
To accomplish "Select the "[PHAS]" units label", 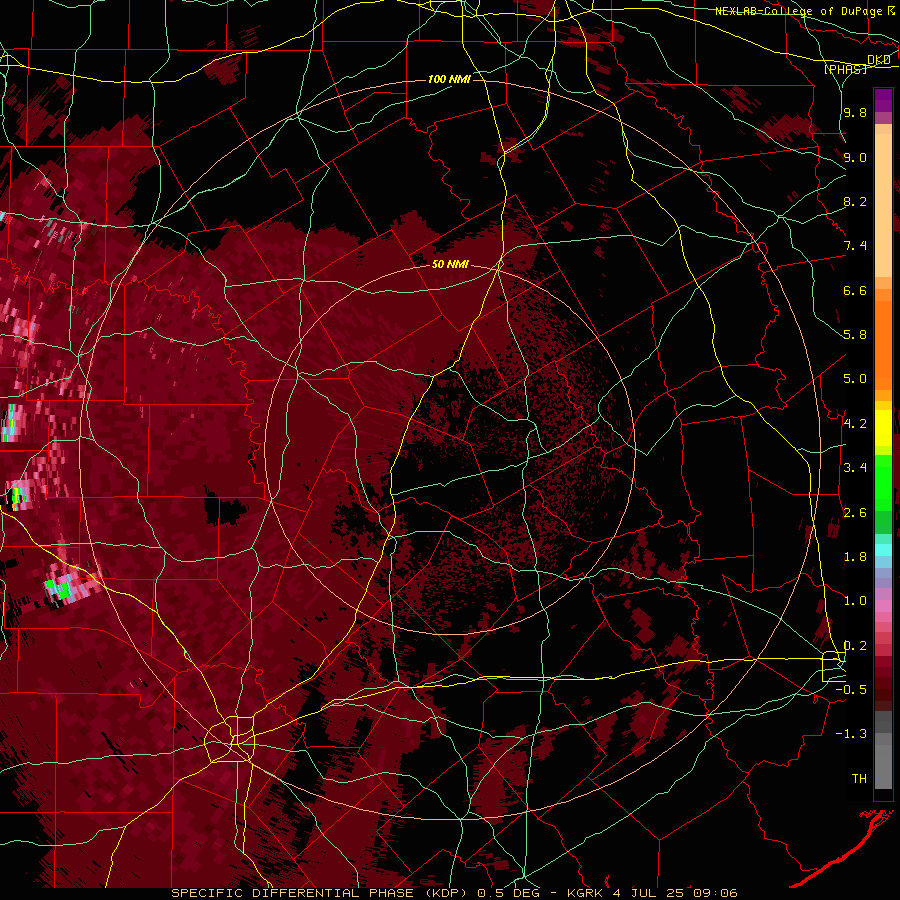I will click(x=845, y=69).
